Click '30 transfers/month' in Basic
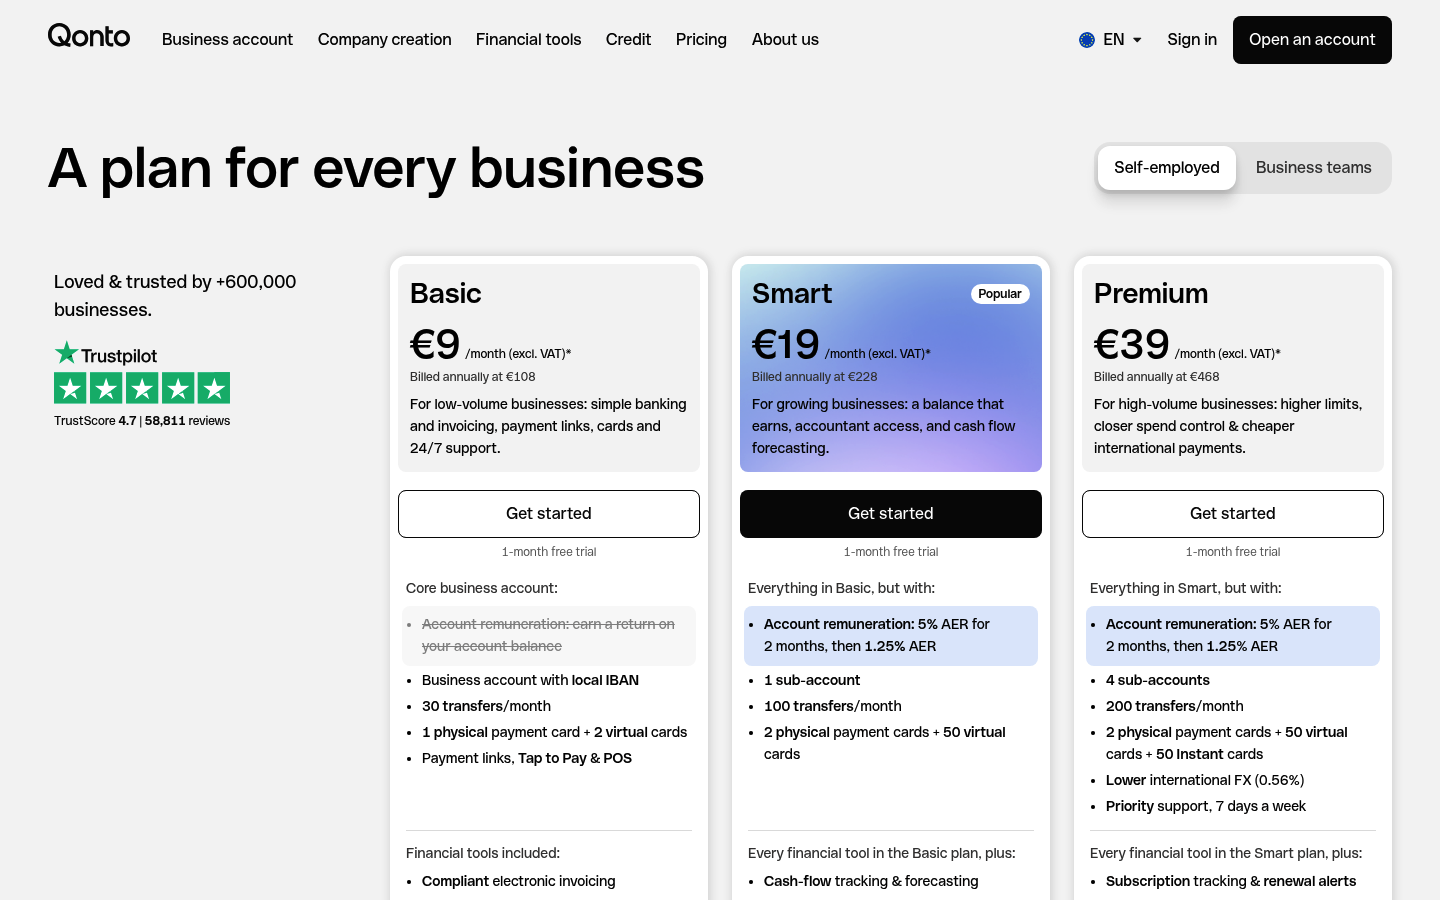The width and height of the screenshot is (1440, 900). pyautogui.click(x=486, y=706)
